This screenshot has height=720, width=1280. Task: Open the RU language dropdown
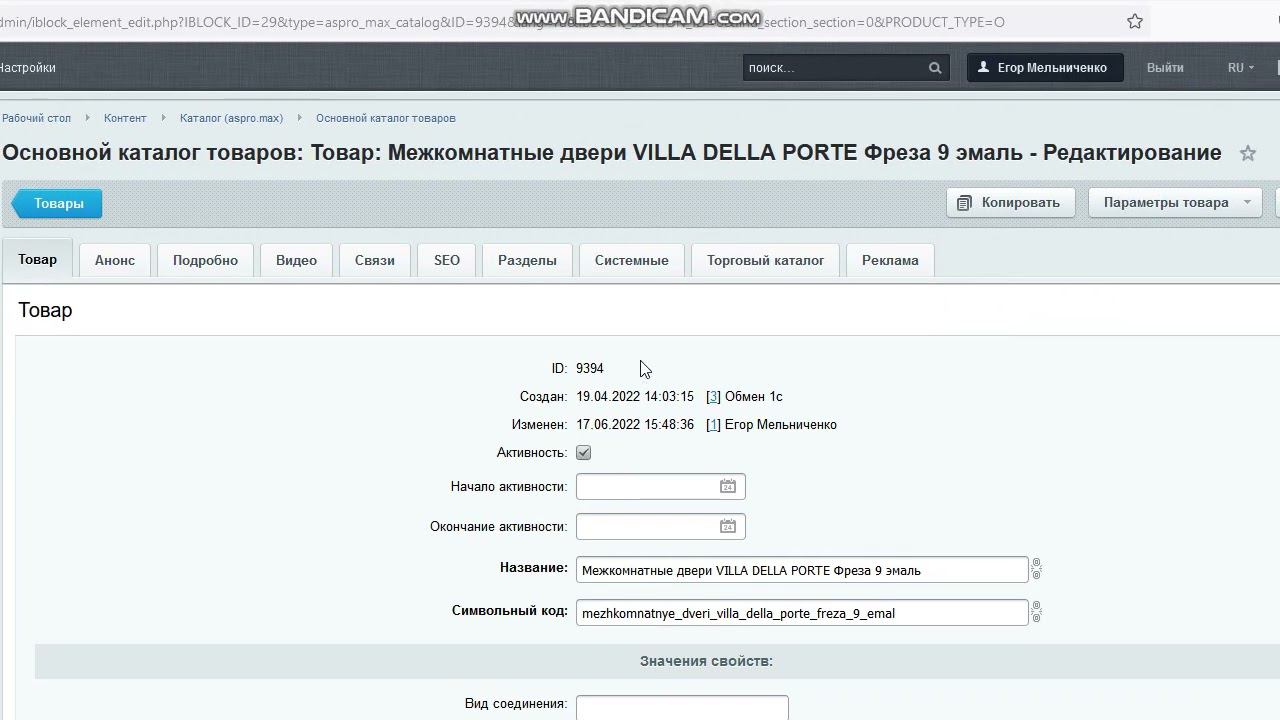click(1240, 67)
